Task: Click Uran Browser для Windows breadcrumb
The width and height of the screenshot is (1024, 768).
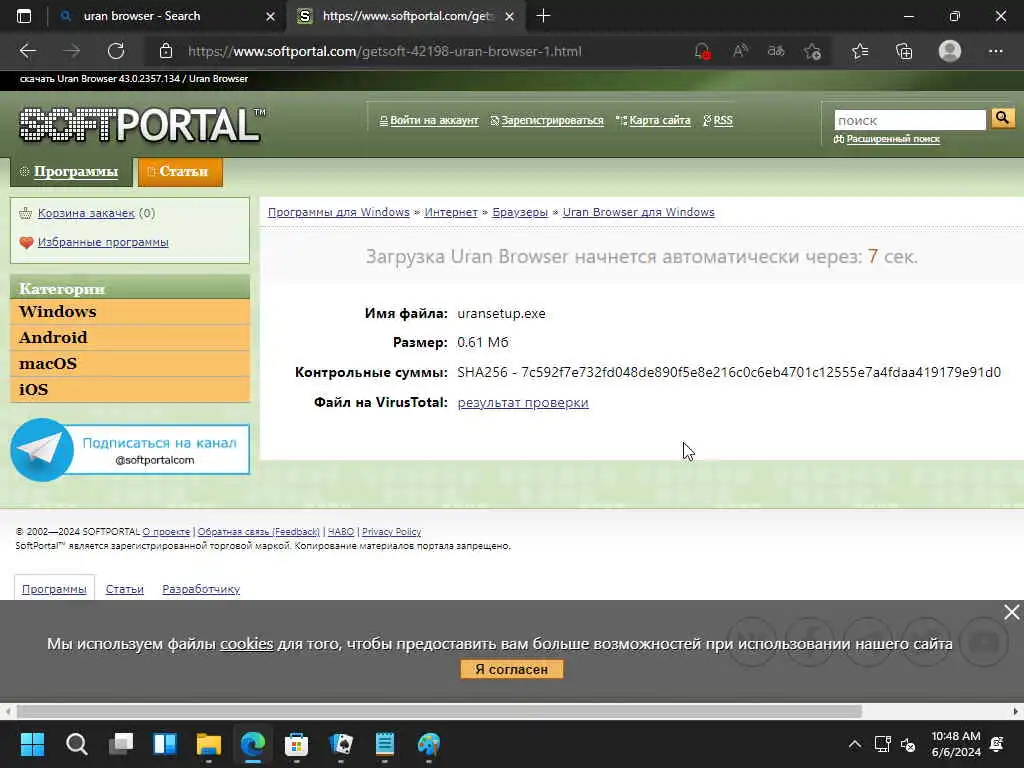Action: 639,212
